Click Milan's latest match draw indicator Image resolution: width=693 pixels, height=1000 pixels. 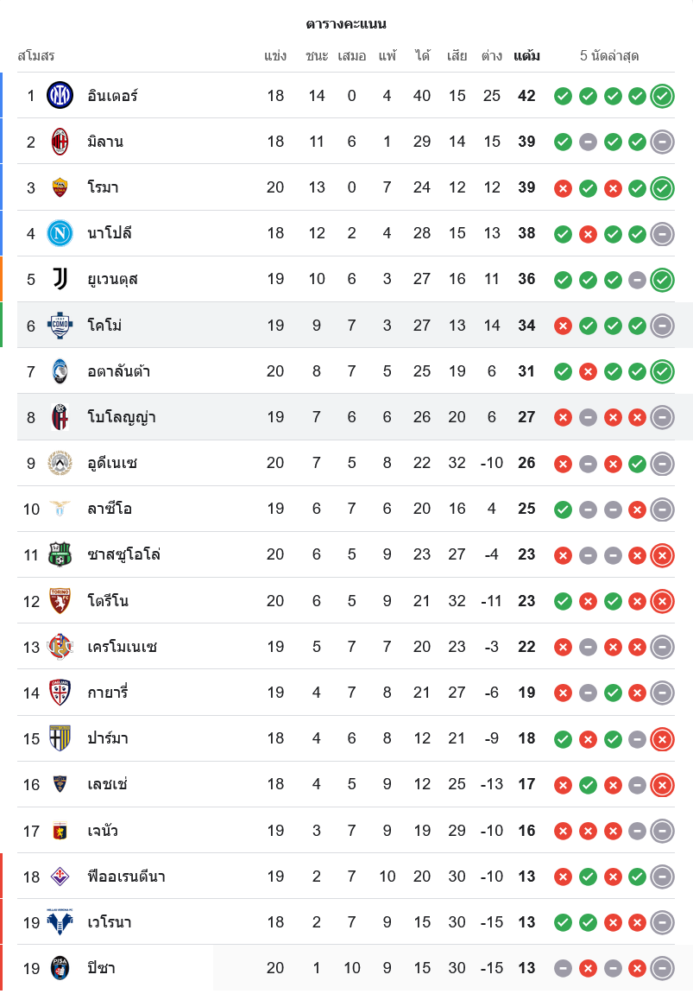[662, 142]
